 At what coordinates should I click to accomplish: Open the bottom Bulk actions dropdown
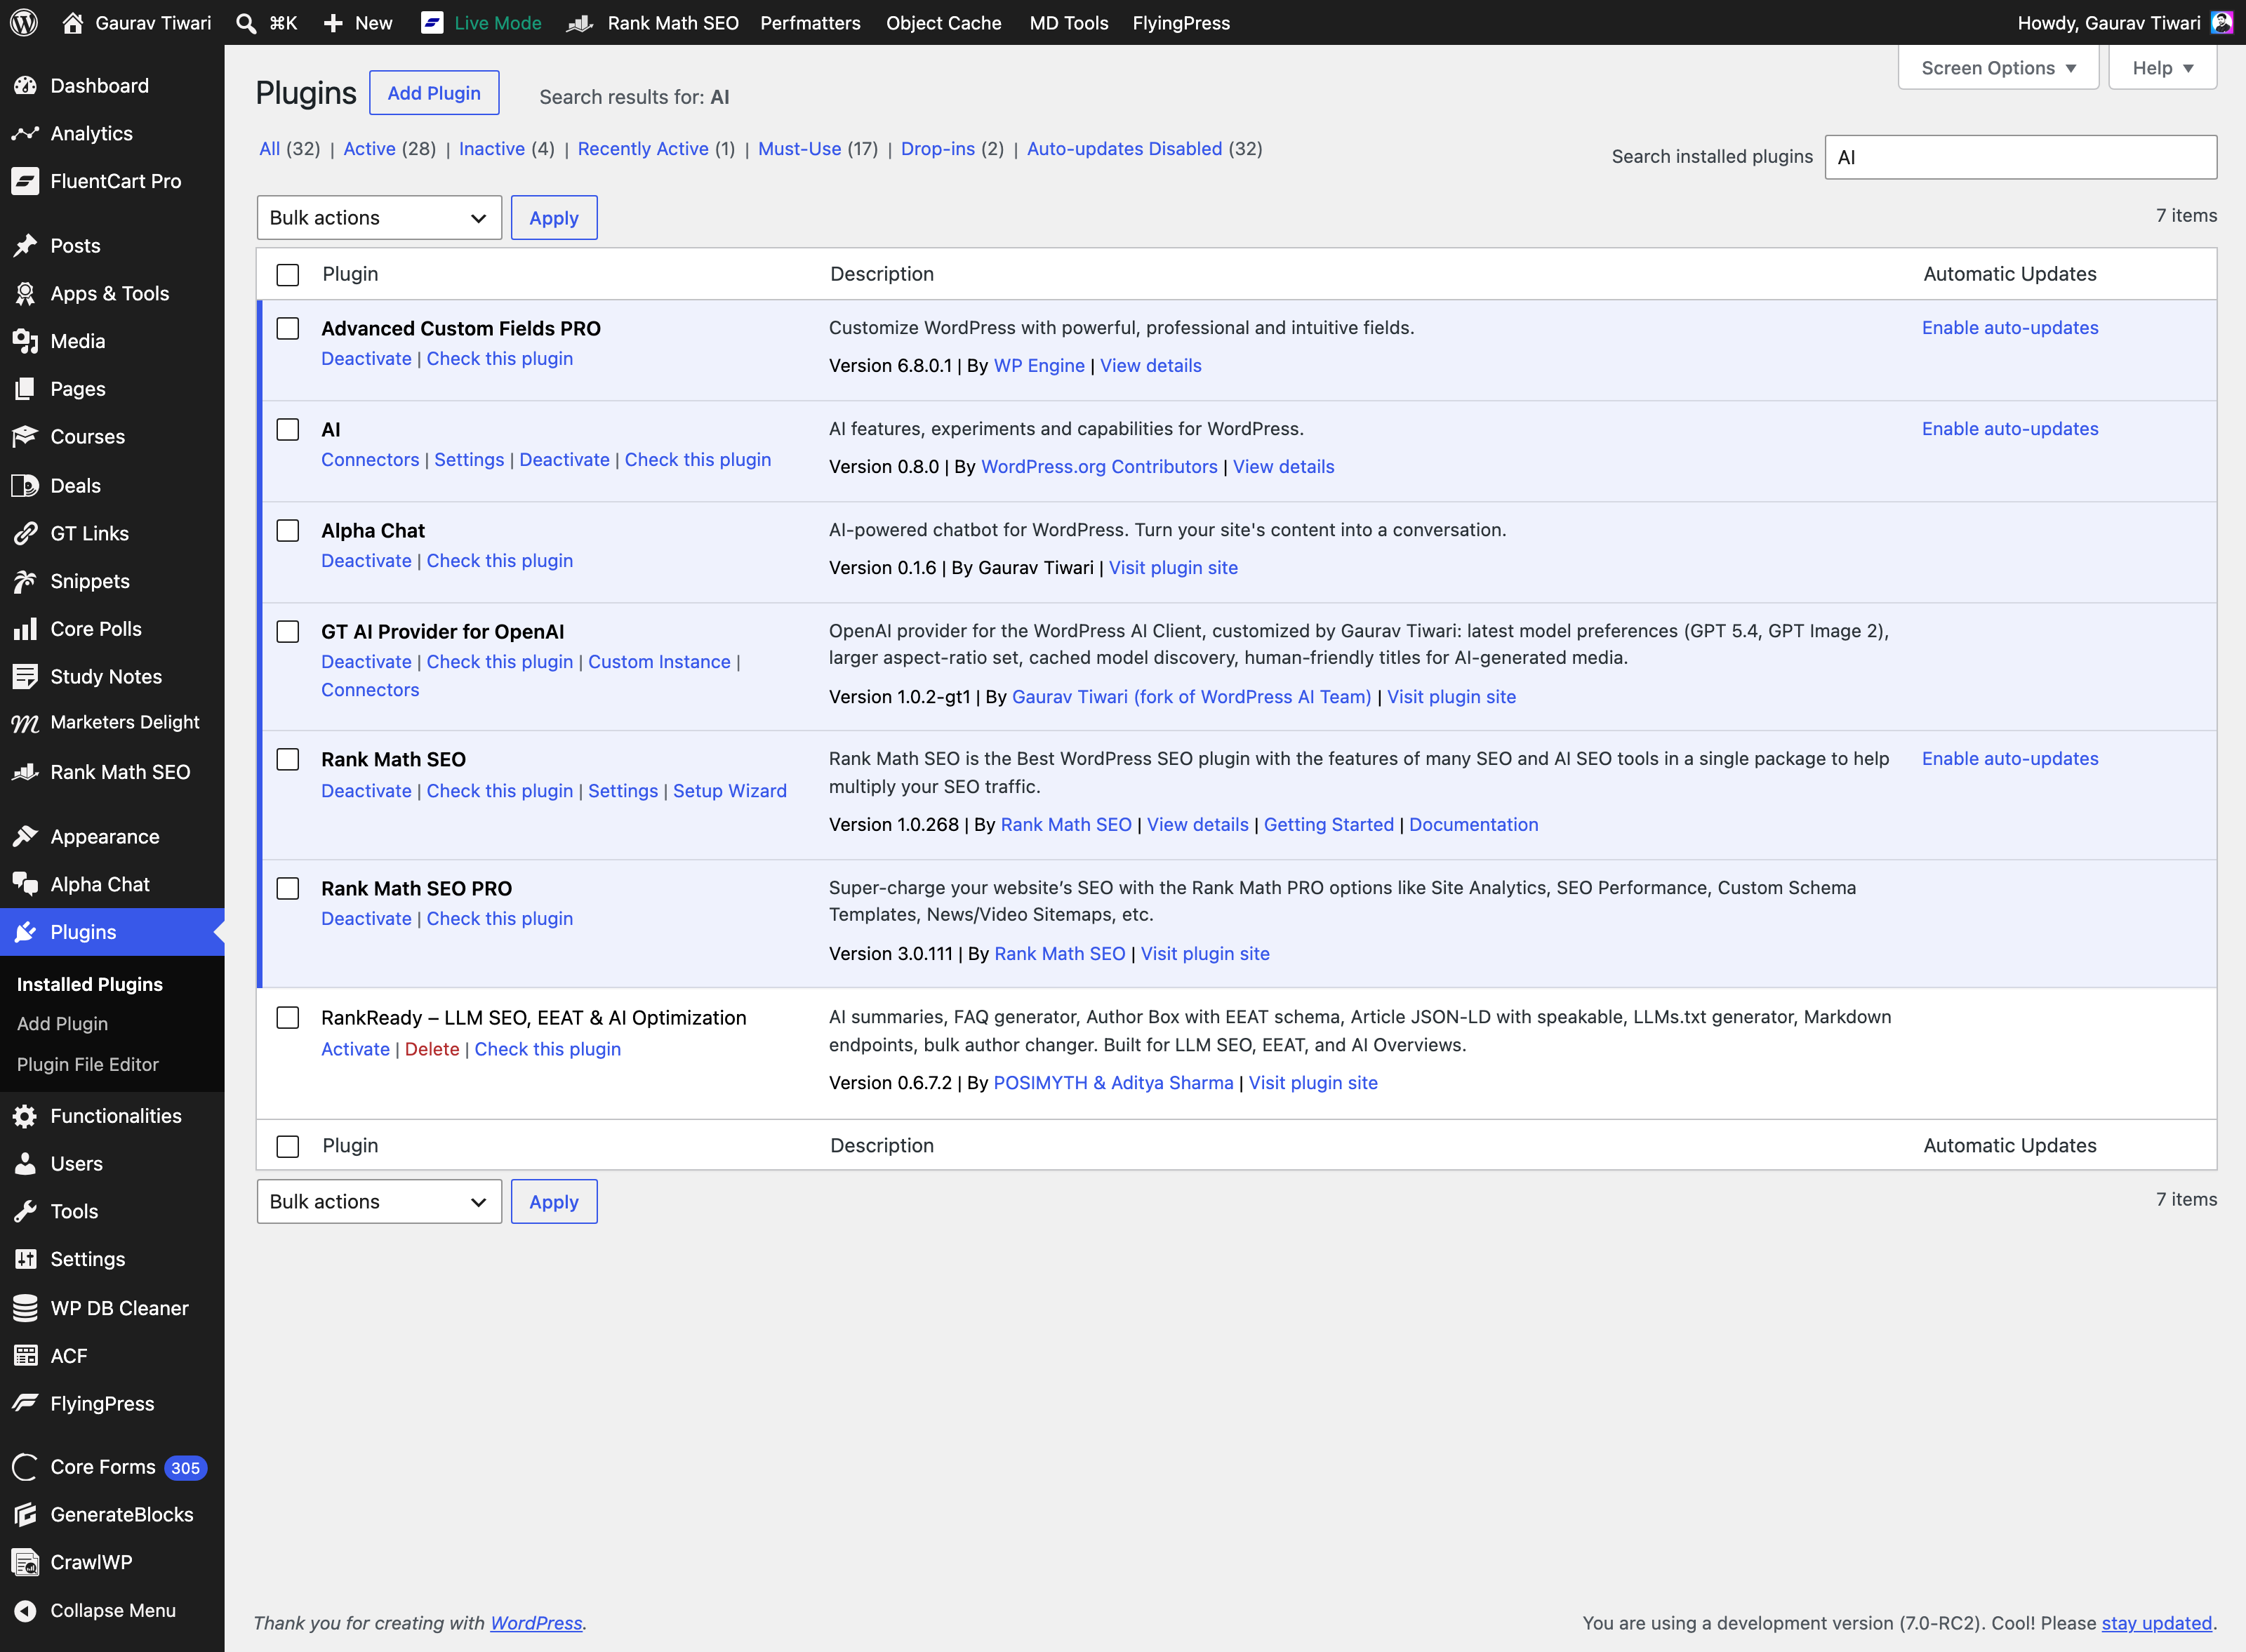[x=379, y=1202]
